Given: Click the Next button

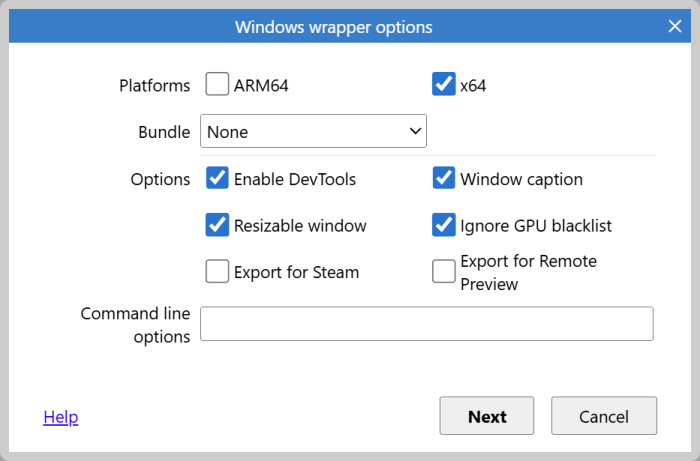Looking at the screenshot, I should 487,416.
